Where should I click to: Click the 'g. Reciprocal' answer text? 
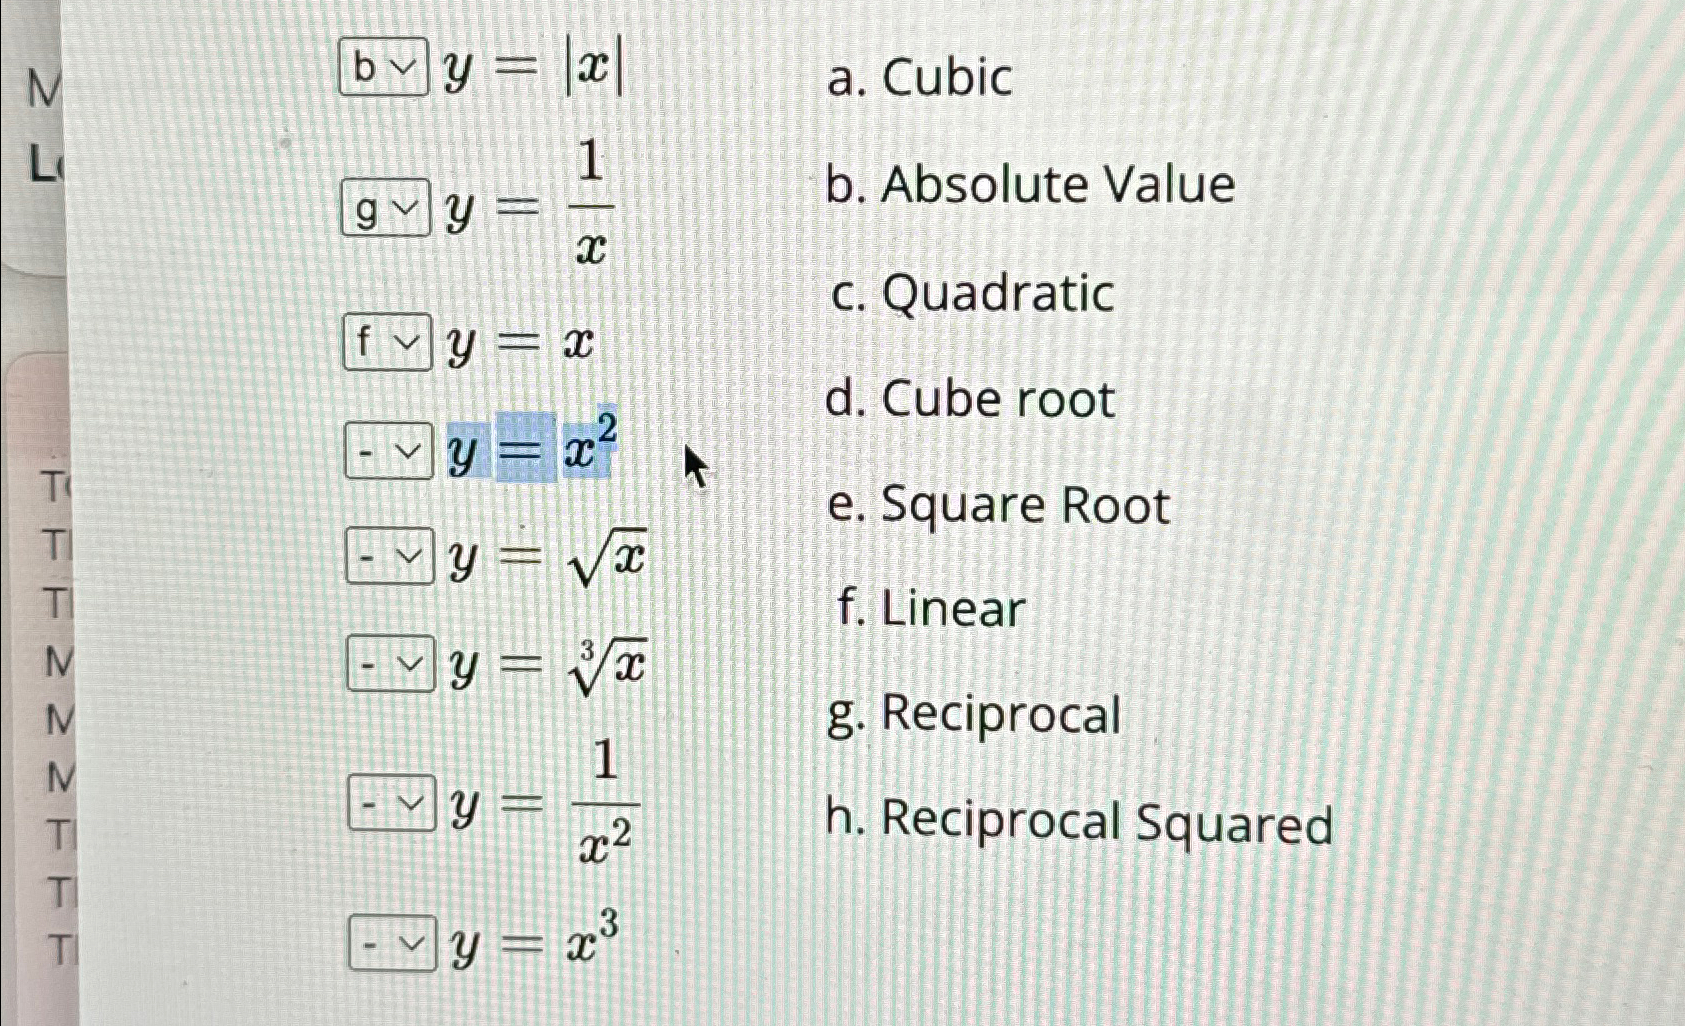[x=975, y=715]
